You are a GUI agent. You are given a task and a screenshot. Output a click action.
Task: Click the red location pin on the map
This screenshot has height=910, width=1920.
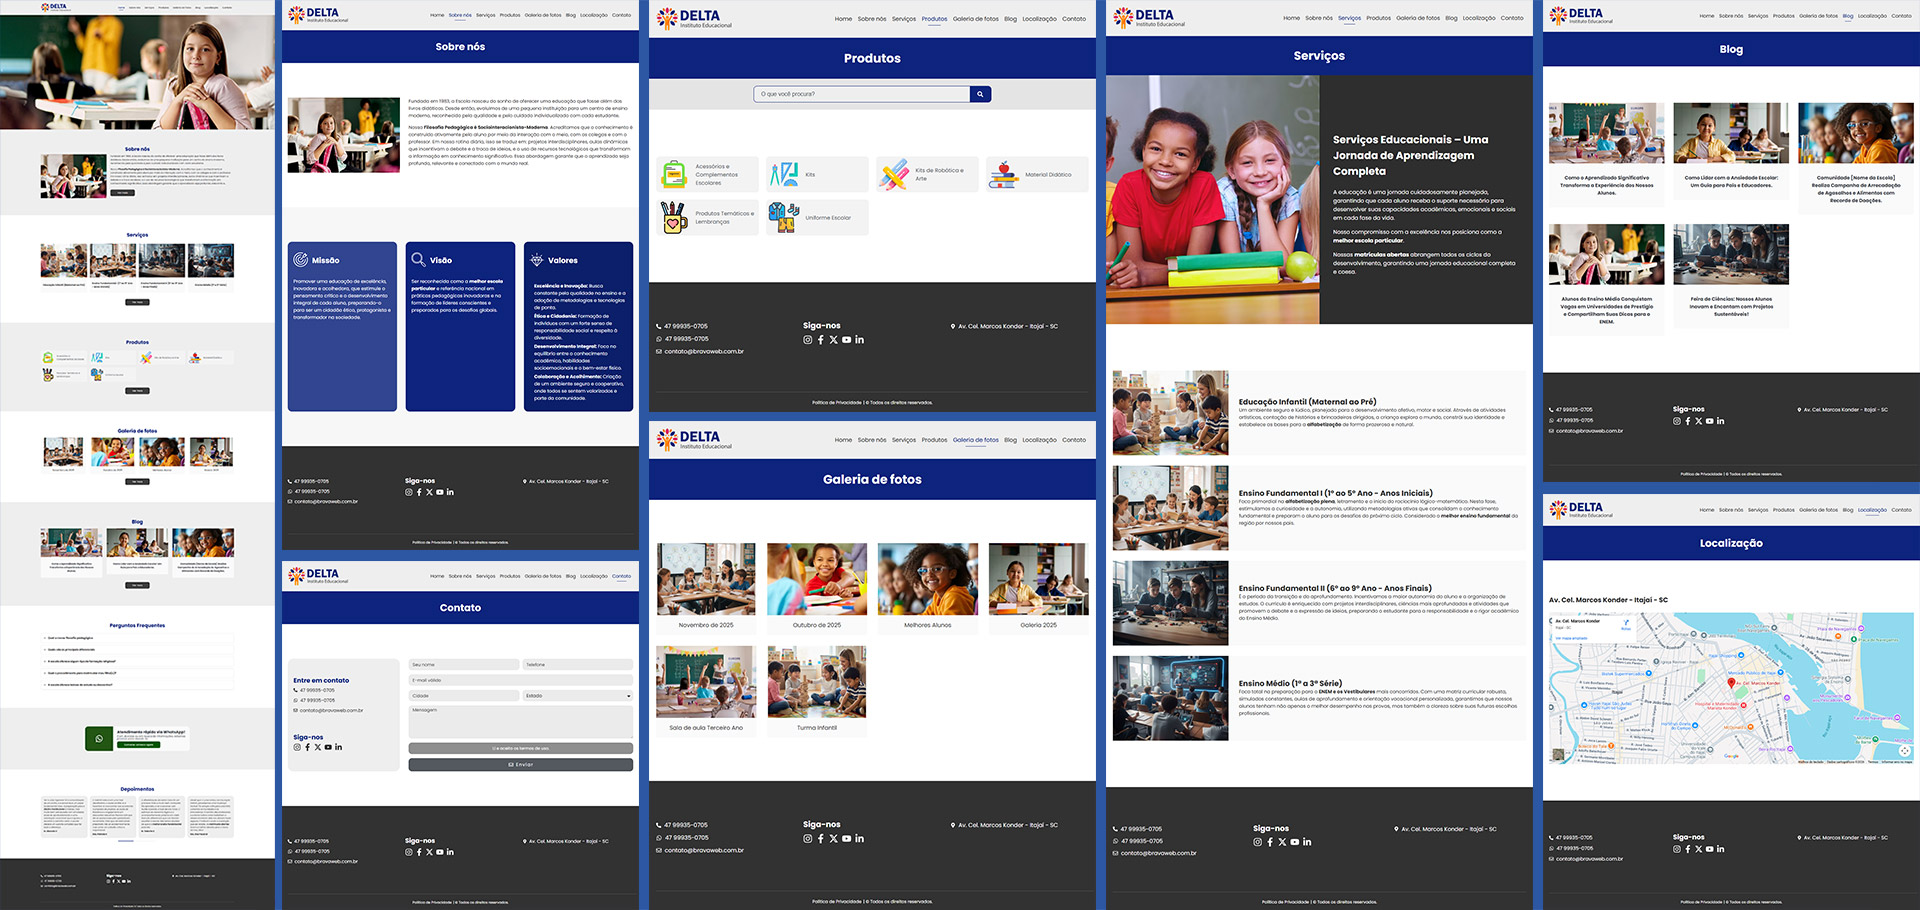(1731, 683)
